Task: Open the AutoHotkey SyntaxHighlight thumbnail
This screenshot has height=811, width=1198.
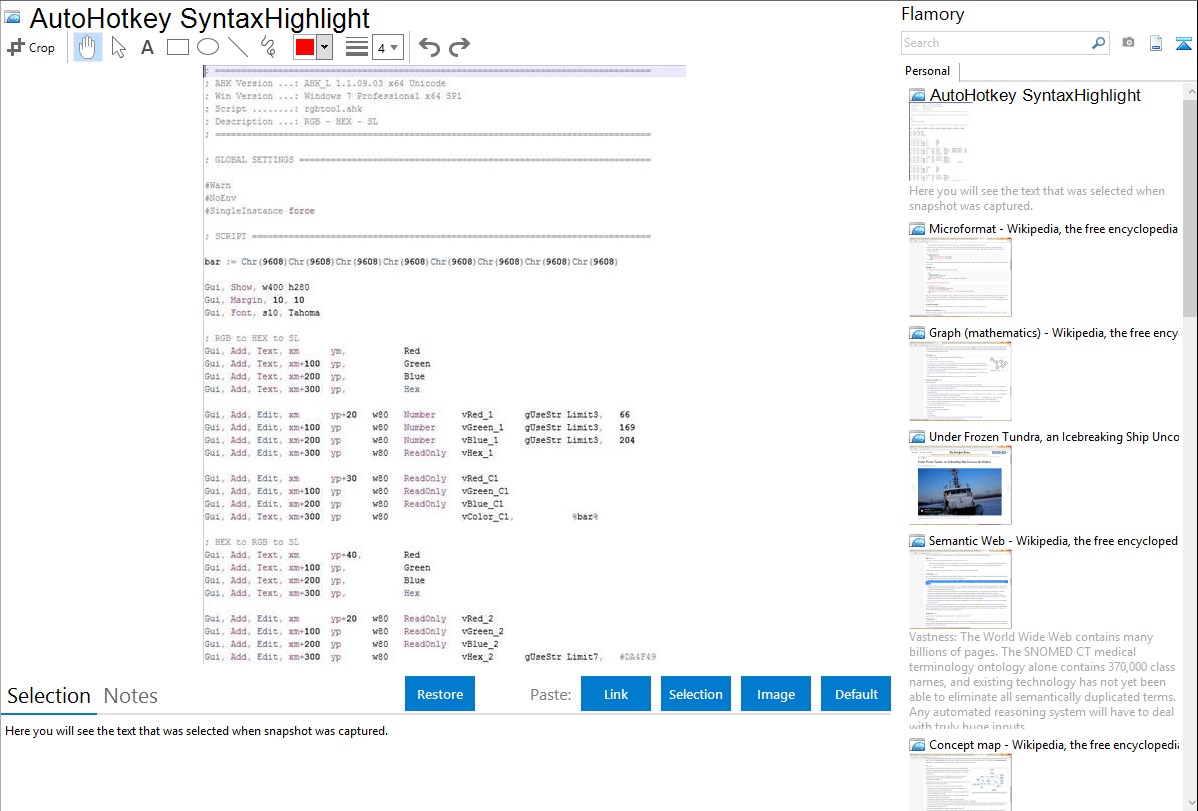Action: tap(939, 143)
